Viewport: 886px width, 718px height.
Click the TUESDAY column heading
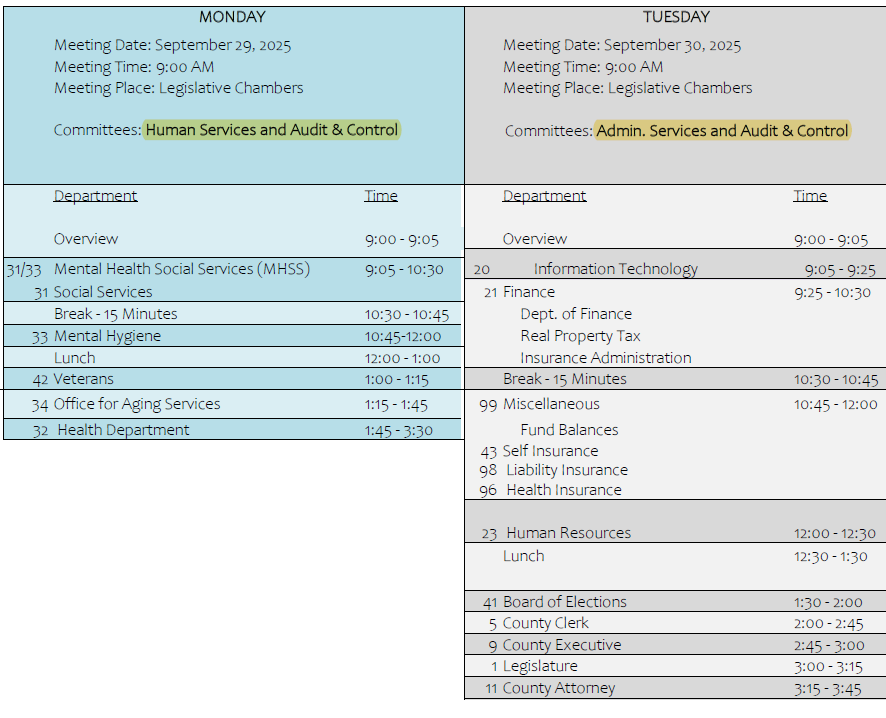pos(676,17)
